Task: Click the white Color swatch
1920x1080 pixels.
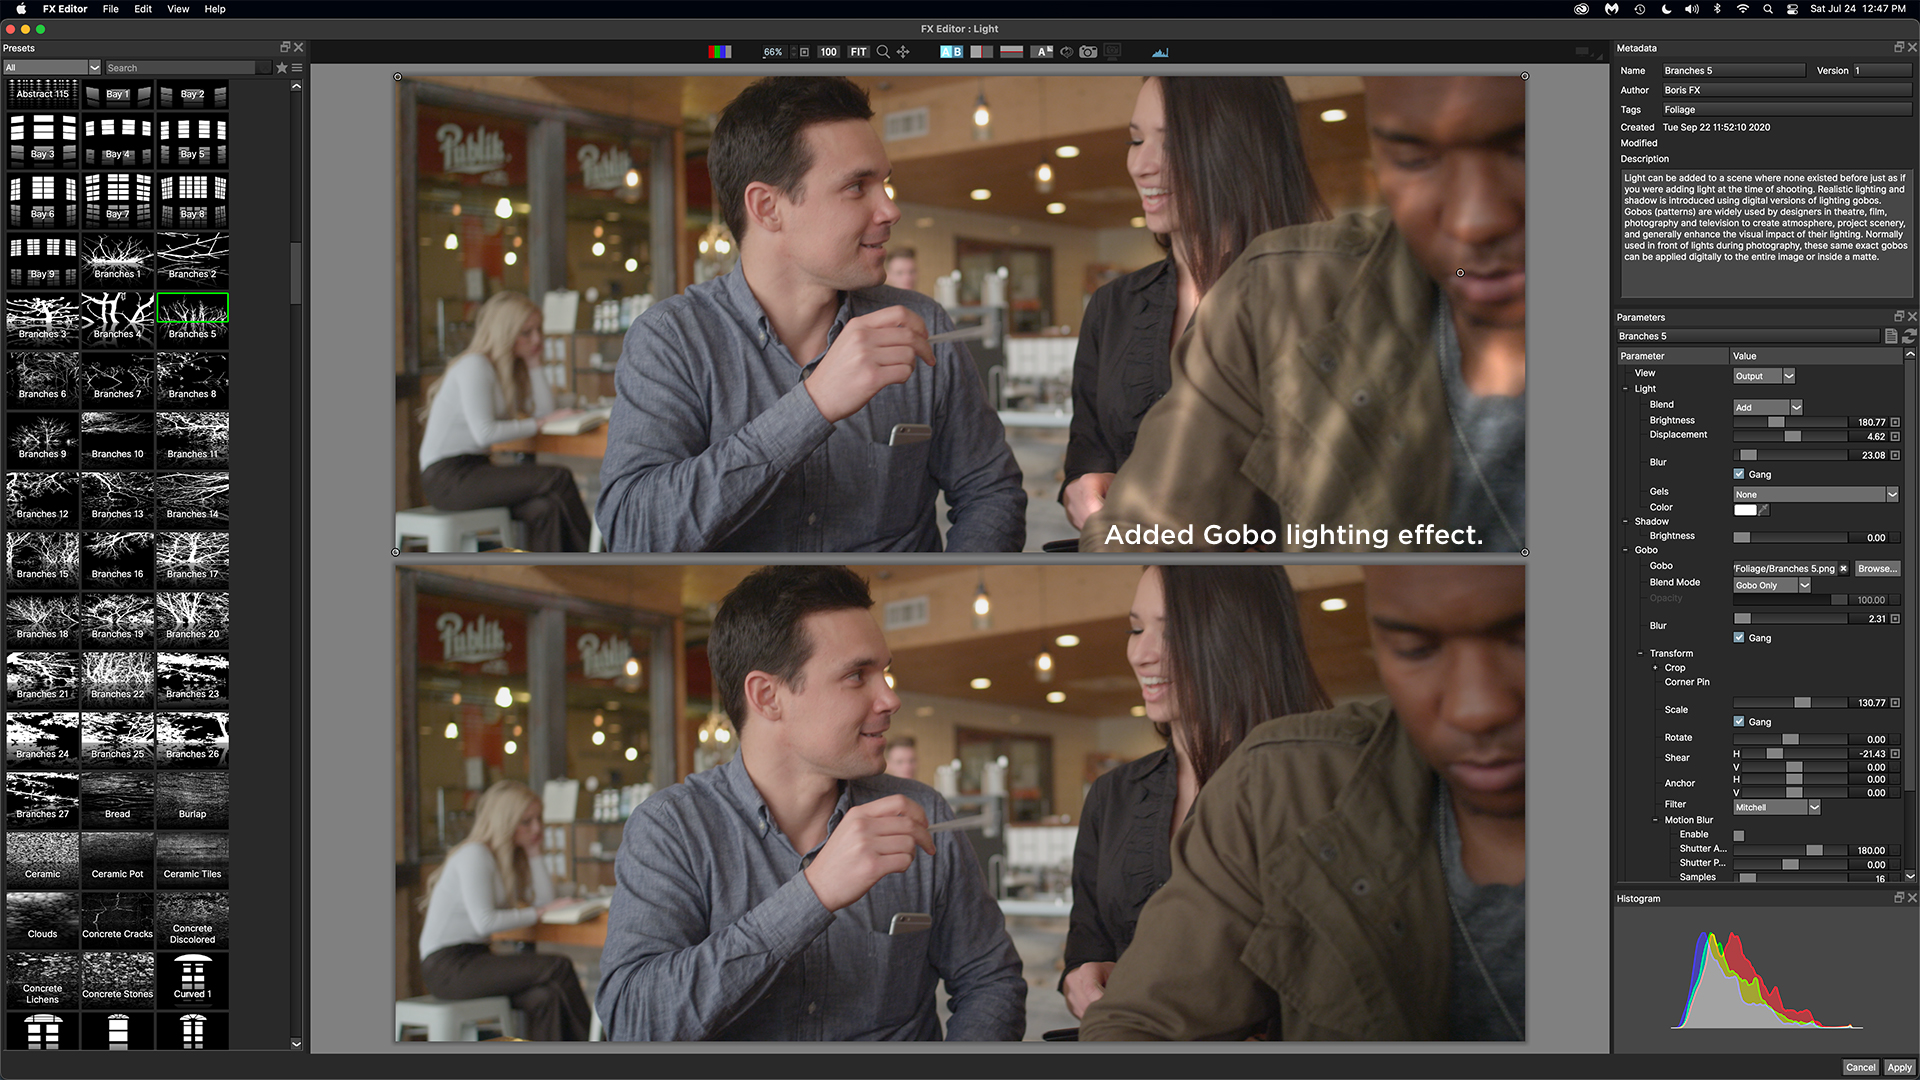Action: 1745,510
